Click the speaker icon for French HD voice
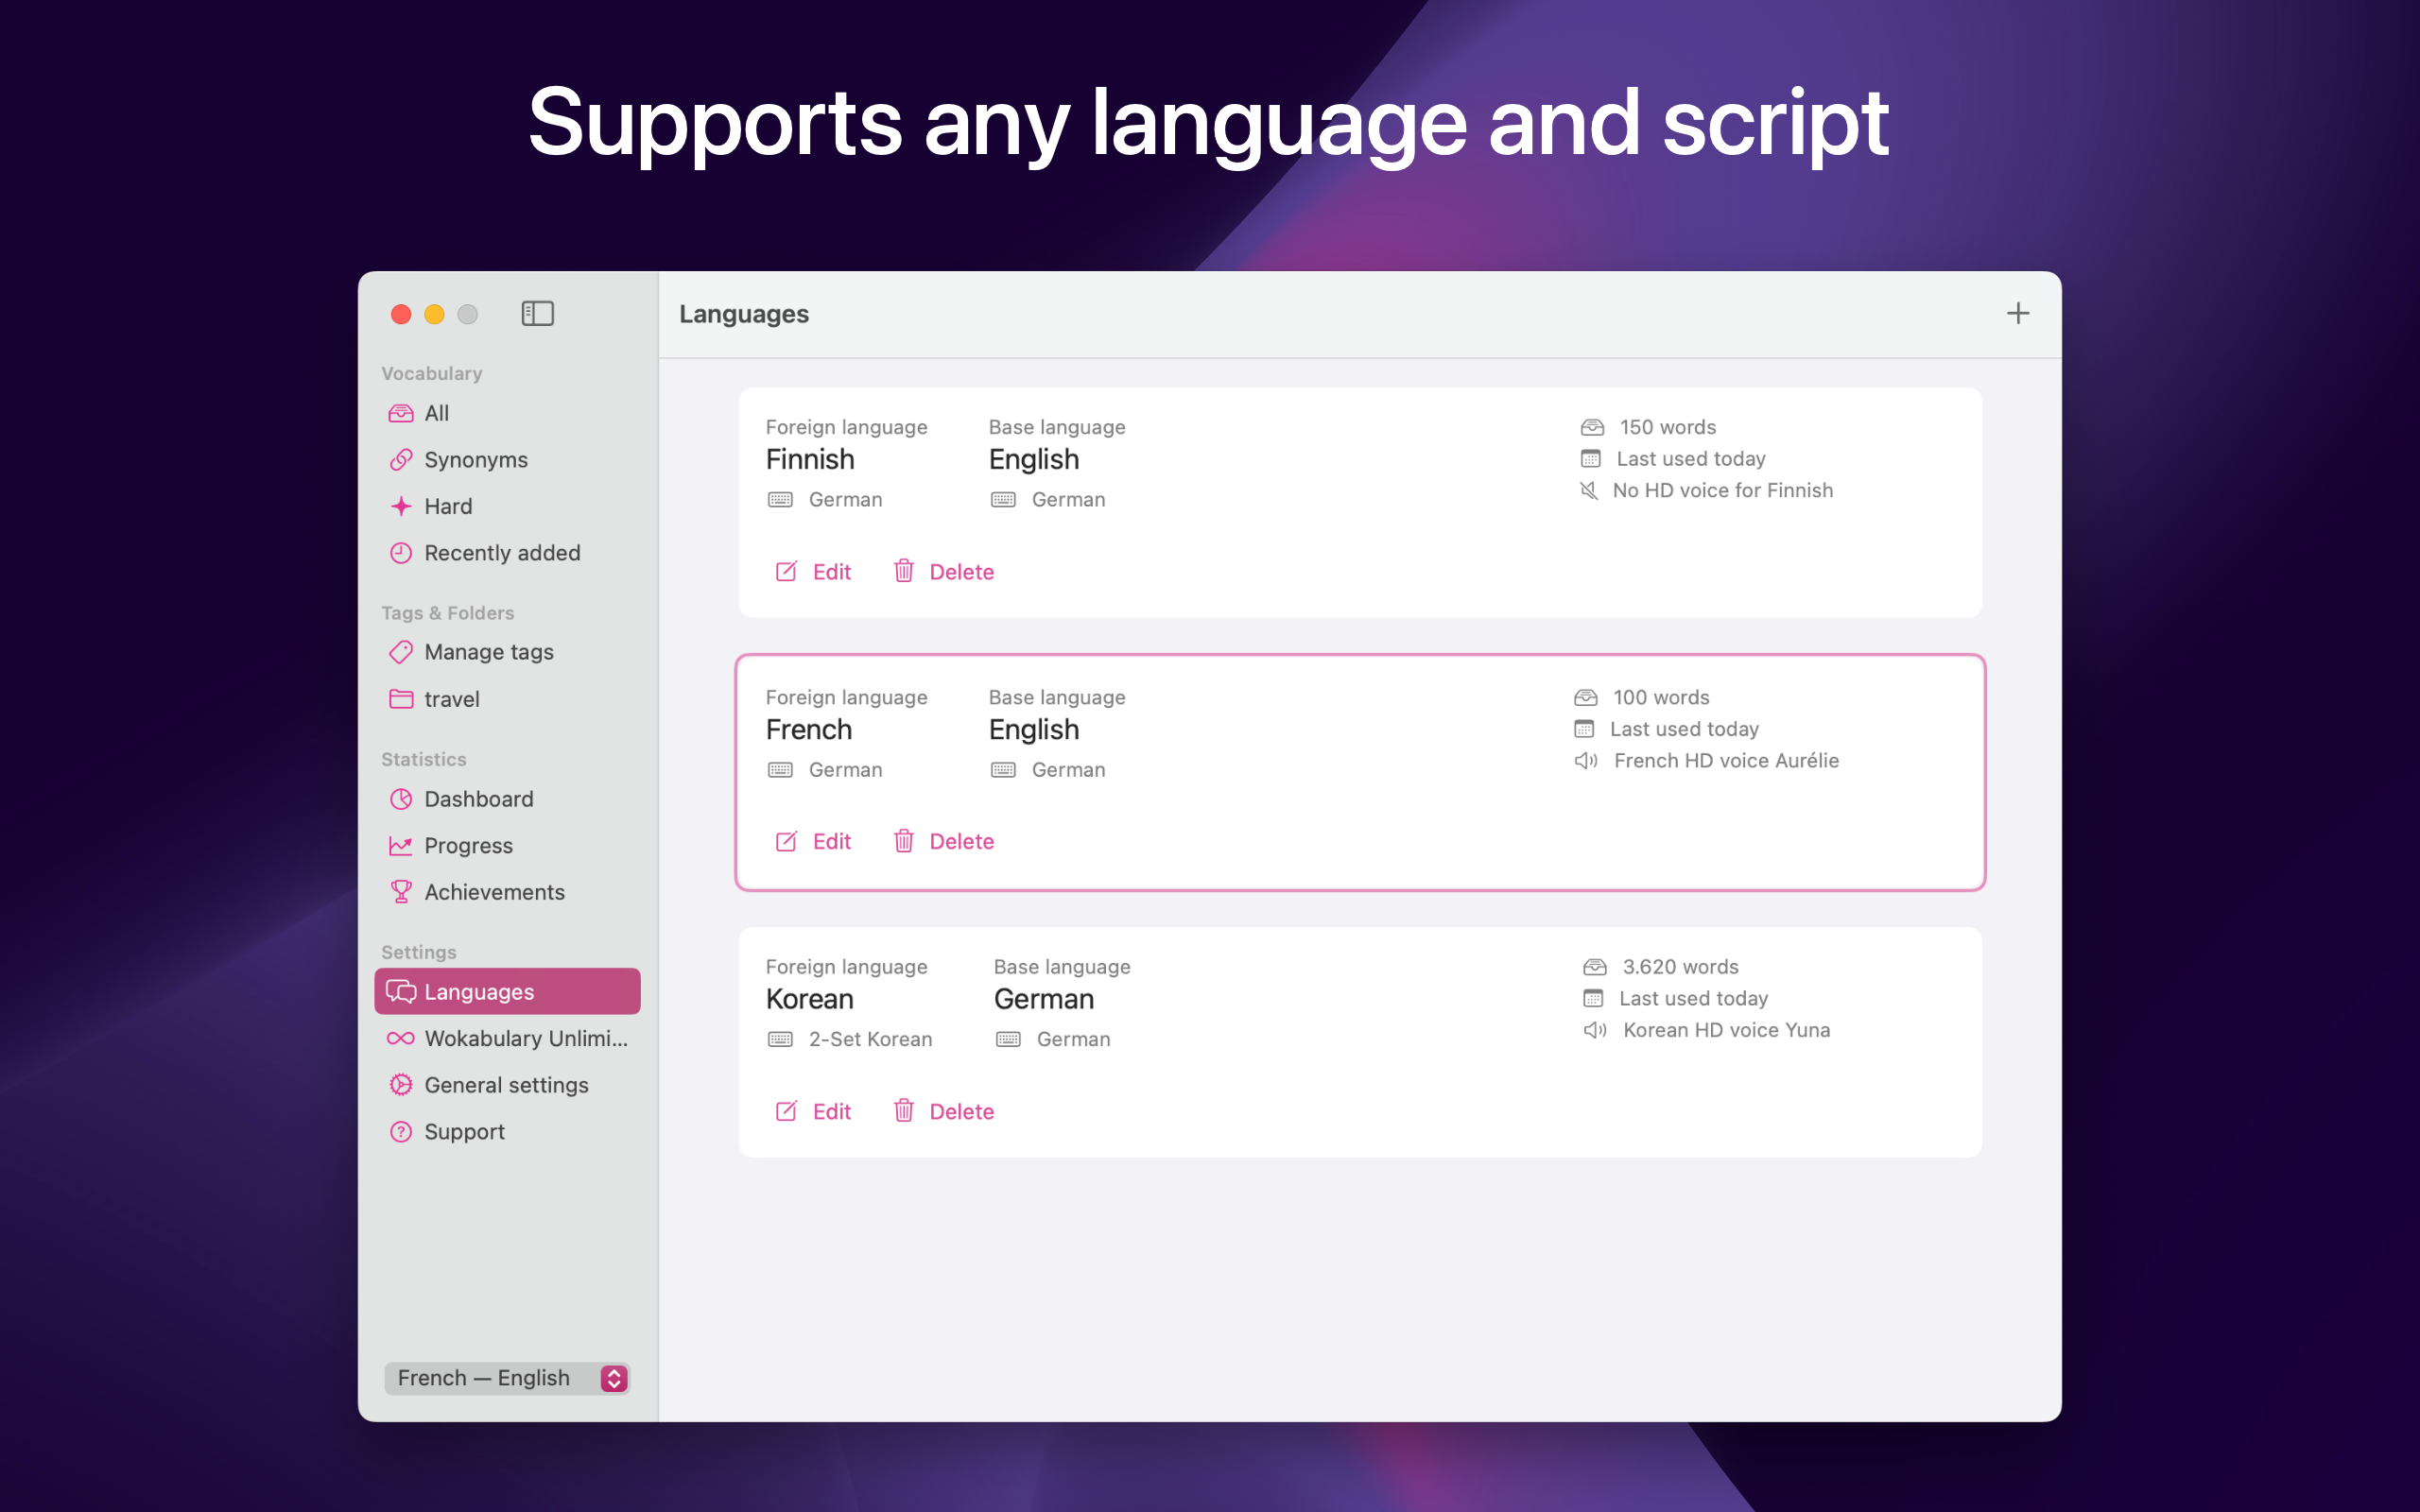This screenshot has width=2420, height=1512. [x=1586, y=761]
